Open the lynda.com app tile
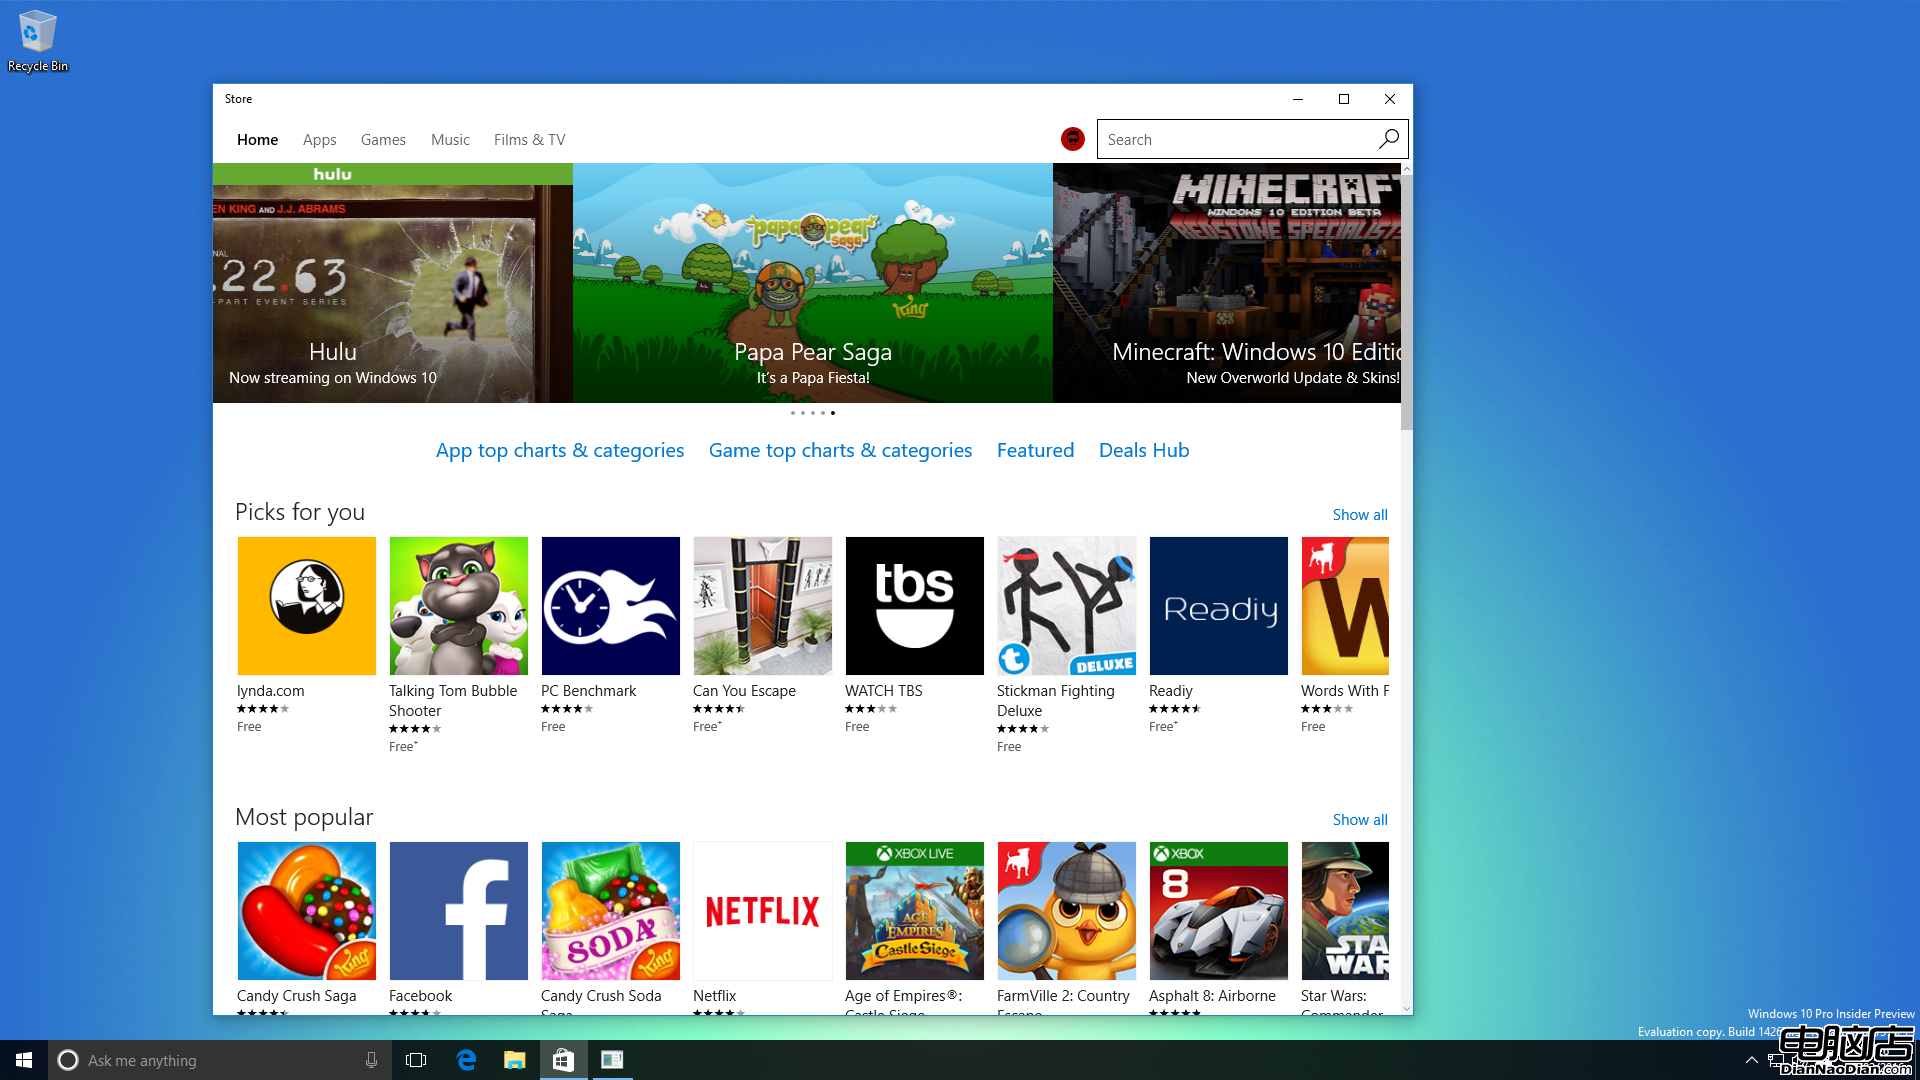This screenshot has height=1080, width=1920. (306, 606)
